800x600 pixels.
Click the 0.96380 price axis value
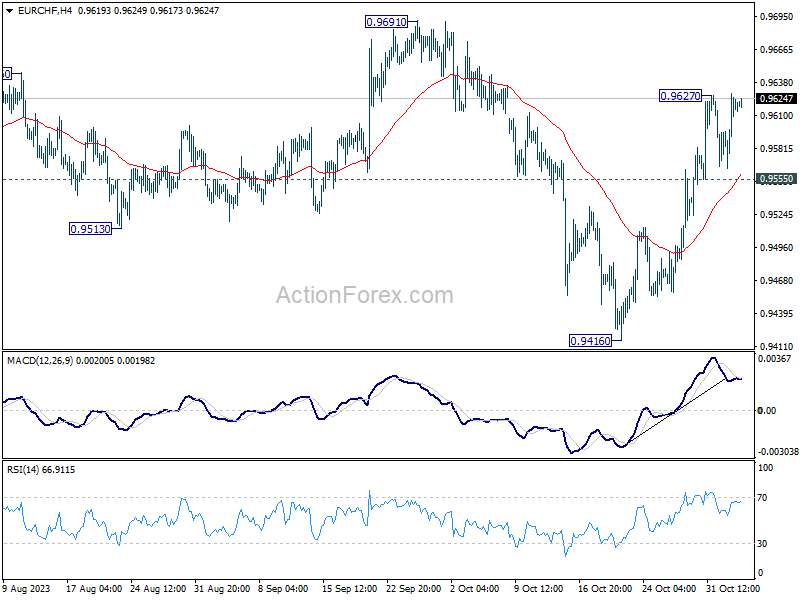pyautogui.click(x=777, y=83)
